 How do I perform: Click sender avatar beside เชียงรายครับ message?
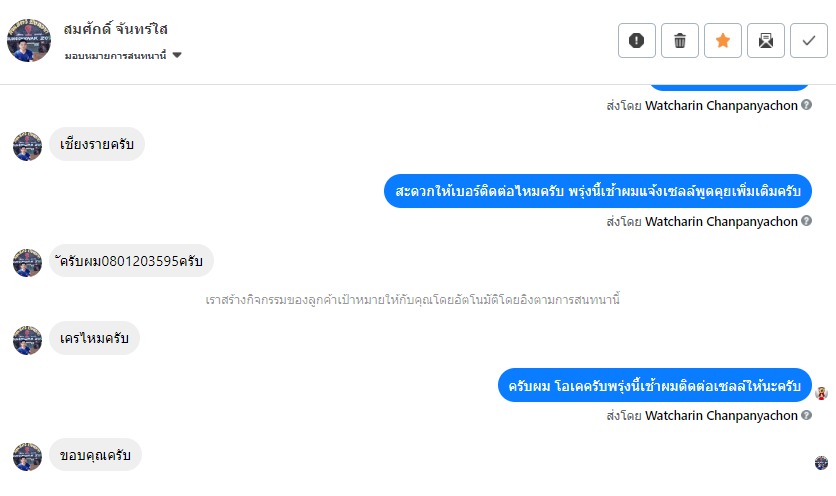27,146
